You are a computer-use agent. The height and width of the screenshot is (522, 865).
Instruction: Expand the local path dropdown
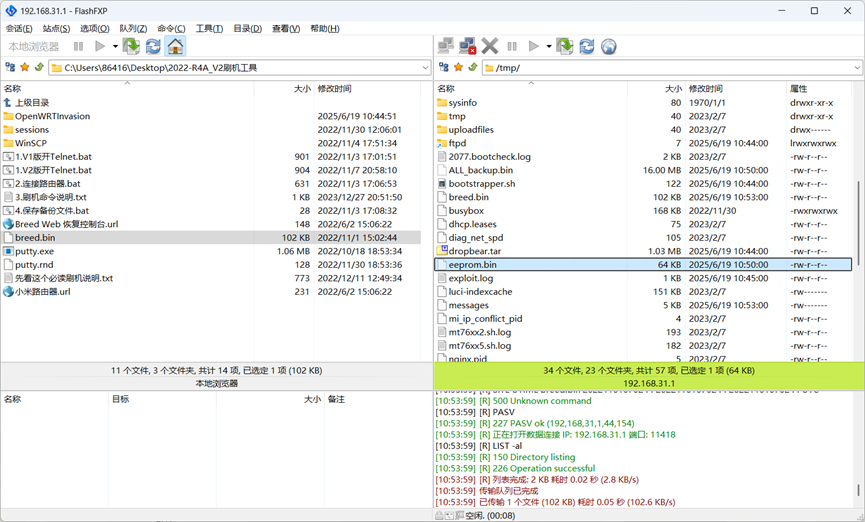coord(425,68)
